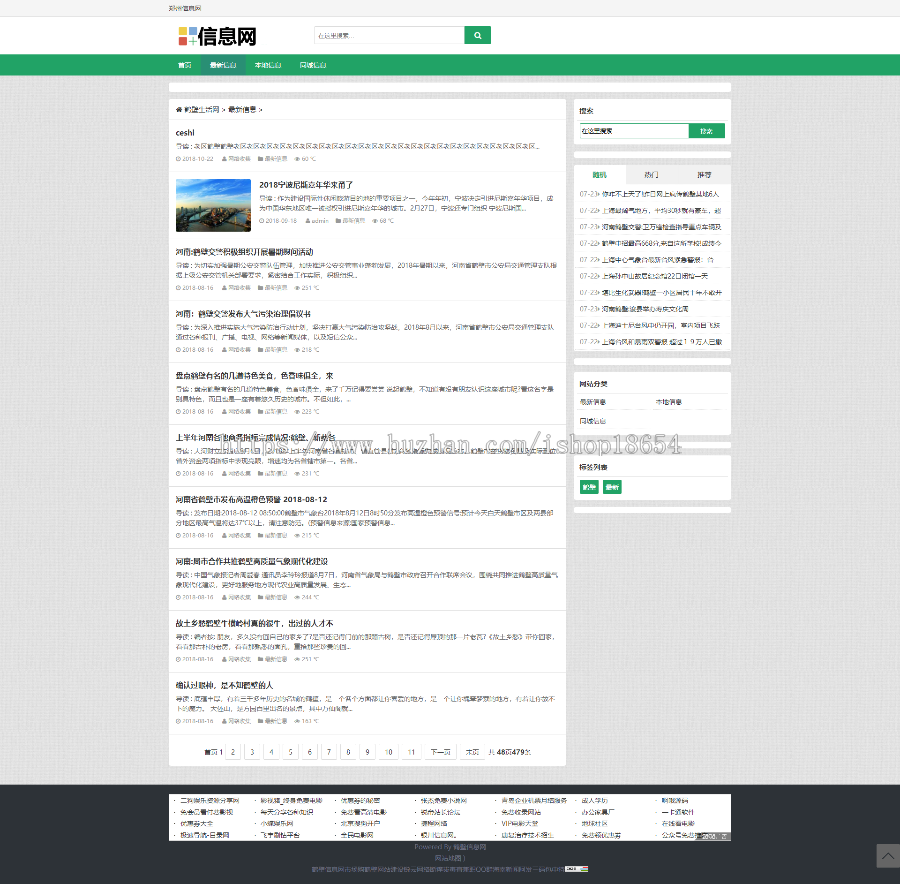Click the back-to-top arrow button
The height and width of the screenshot is (884, 900).
coord(887,855)
